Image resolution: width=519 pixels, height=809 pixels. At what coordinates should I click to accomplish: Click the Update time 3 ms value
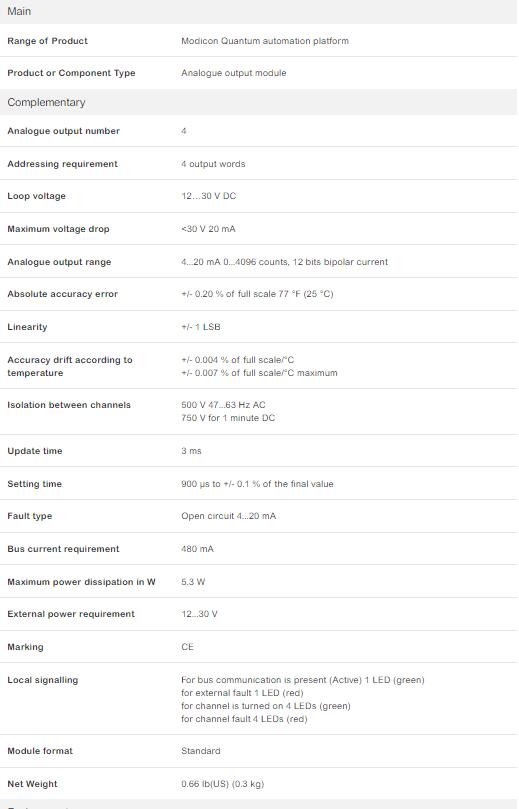(191, 451)
